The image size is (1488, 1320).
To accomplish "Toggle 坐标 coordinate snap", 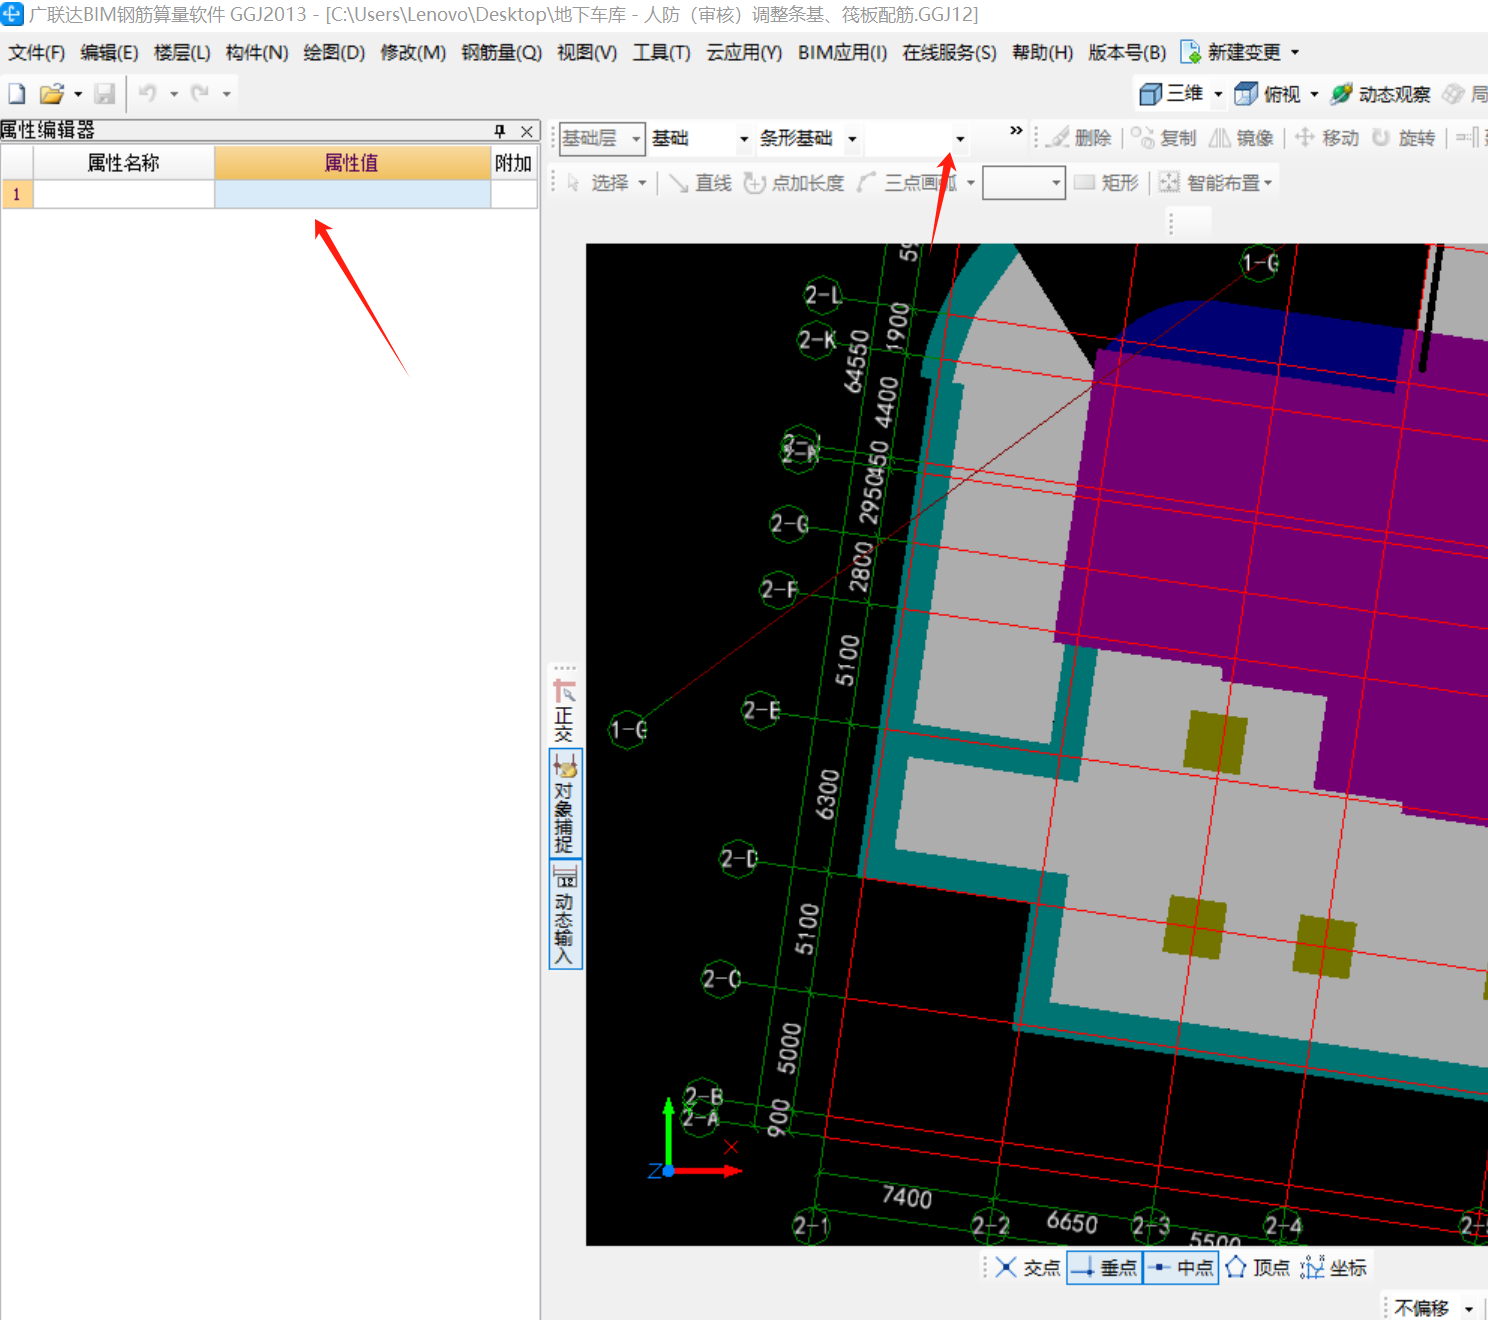I will coord(1334,1268).
